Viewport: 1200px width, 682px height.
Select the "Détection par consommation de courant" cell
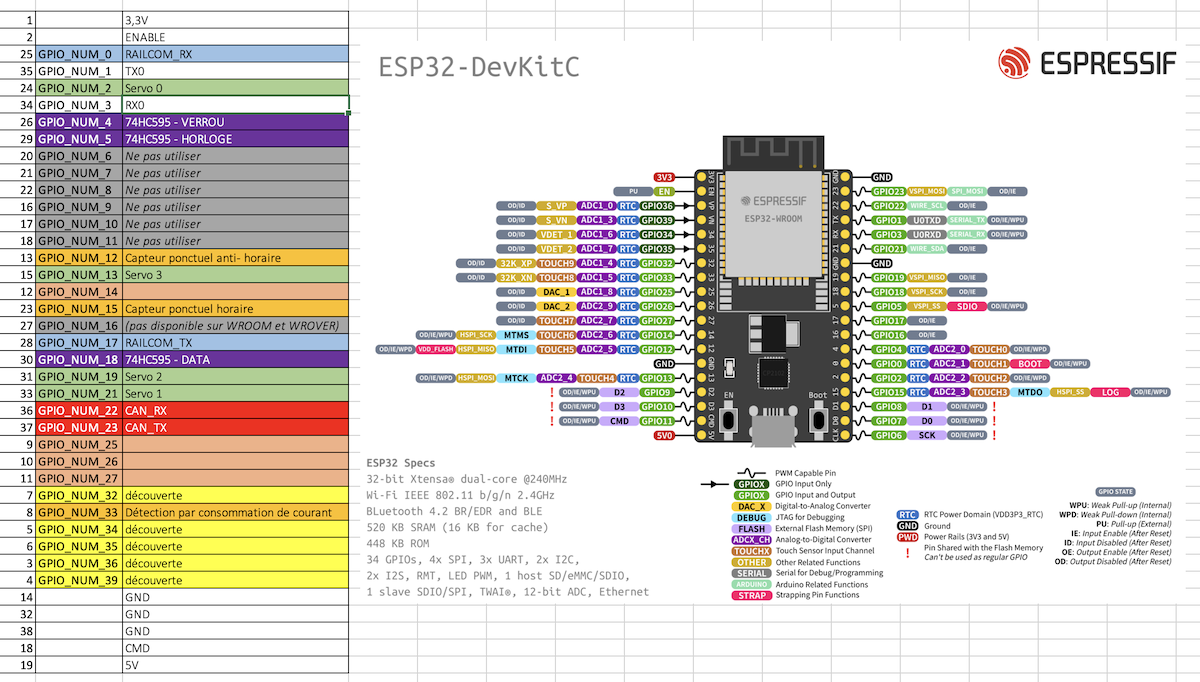(x=236, y=513)
